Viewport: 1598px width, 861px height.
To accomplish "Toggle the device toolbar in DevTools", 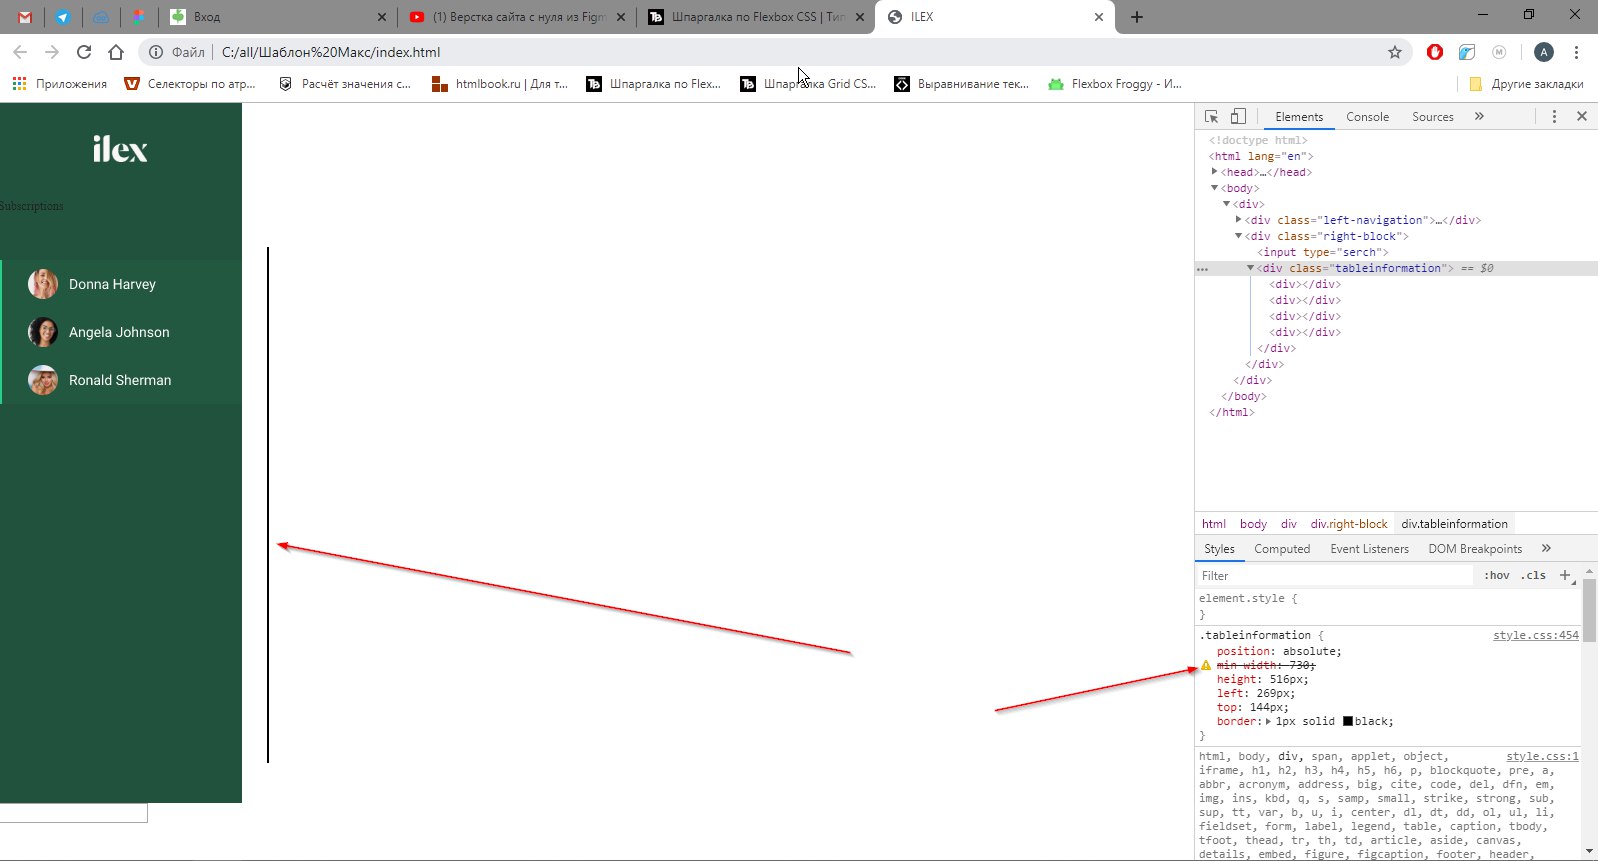I will click(1238, 117).
